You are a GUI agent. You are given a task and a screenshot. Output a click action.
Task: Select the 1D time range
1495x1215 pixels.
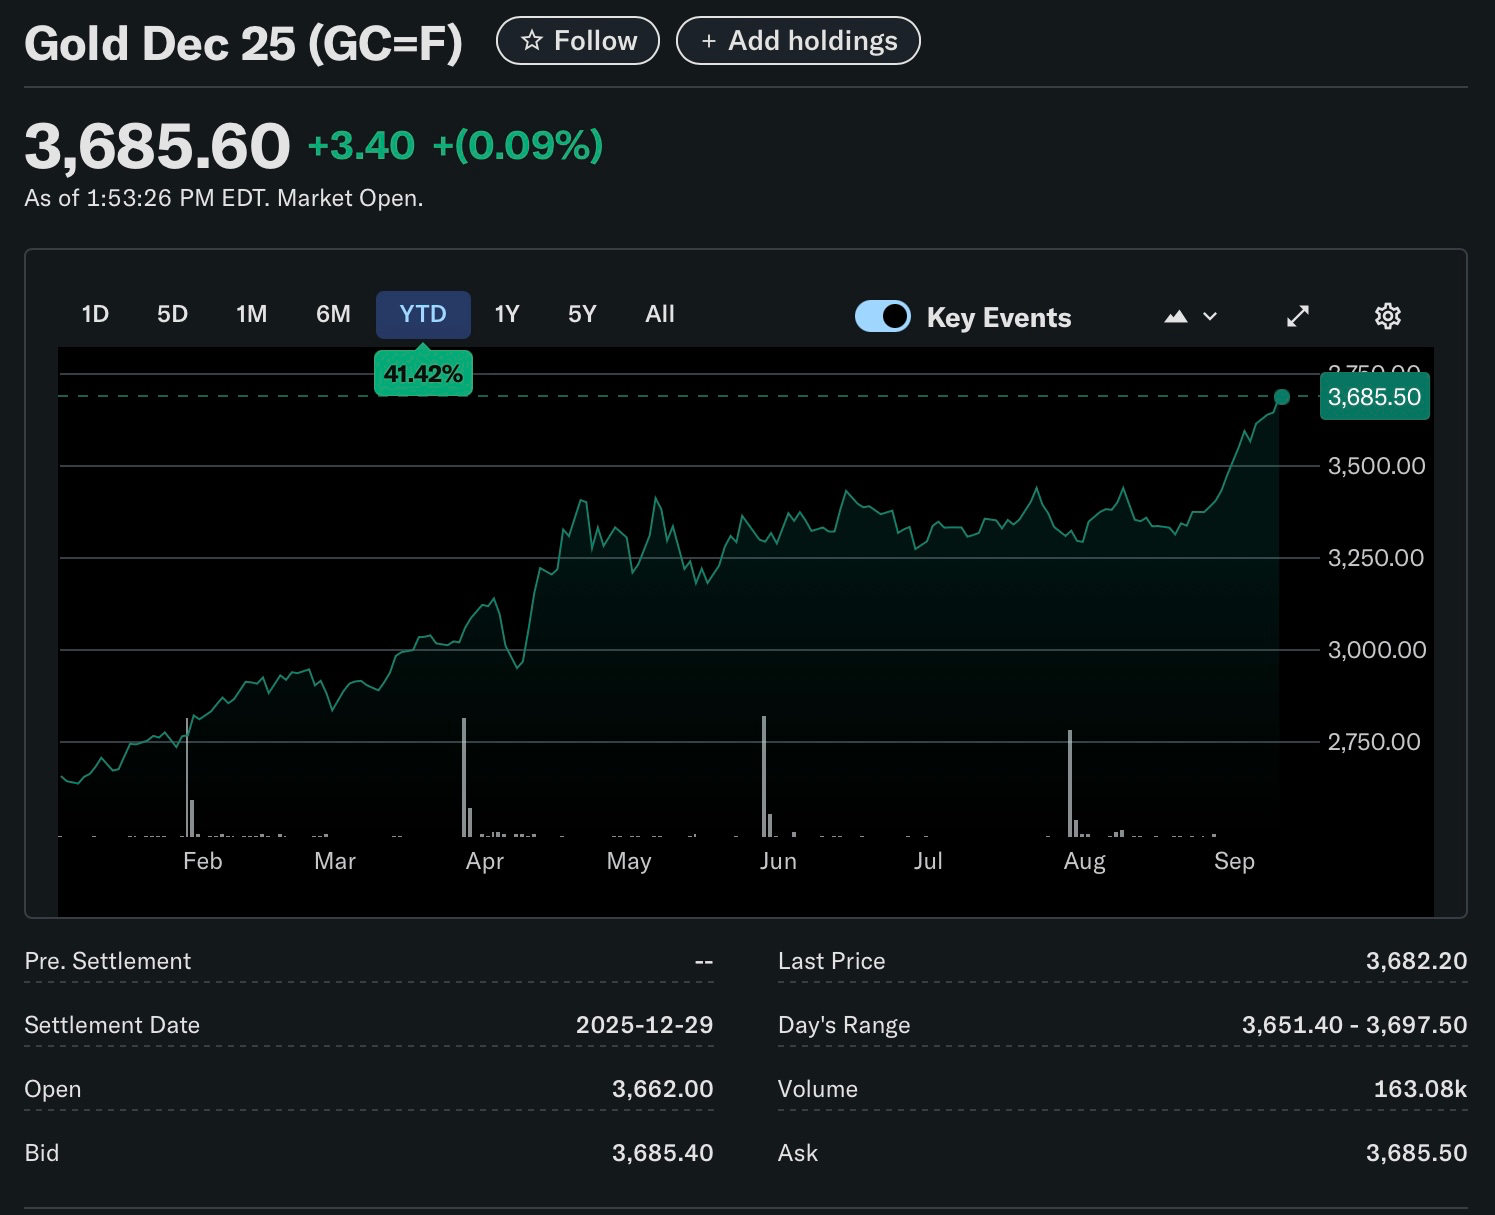95,315
